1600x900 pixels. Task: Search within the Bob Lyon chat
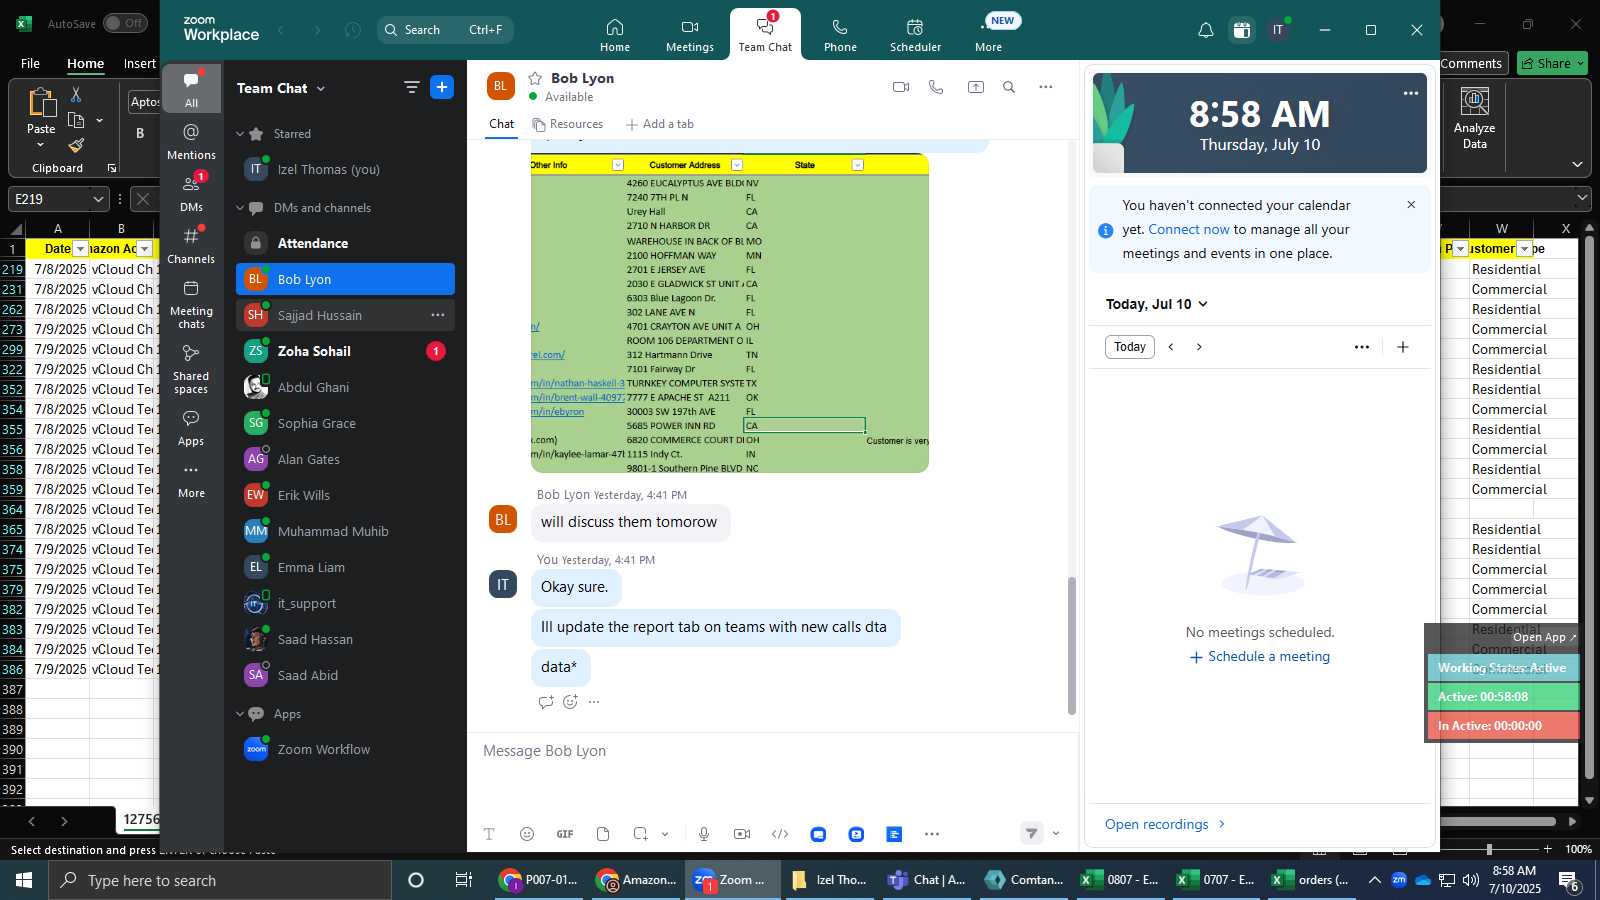click(1009, 87)
